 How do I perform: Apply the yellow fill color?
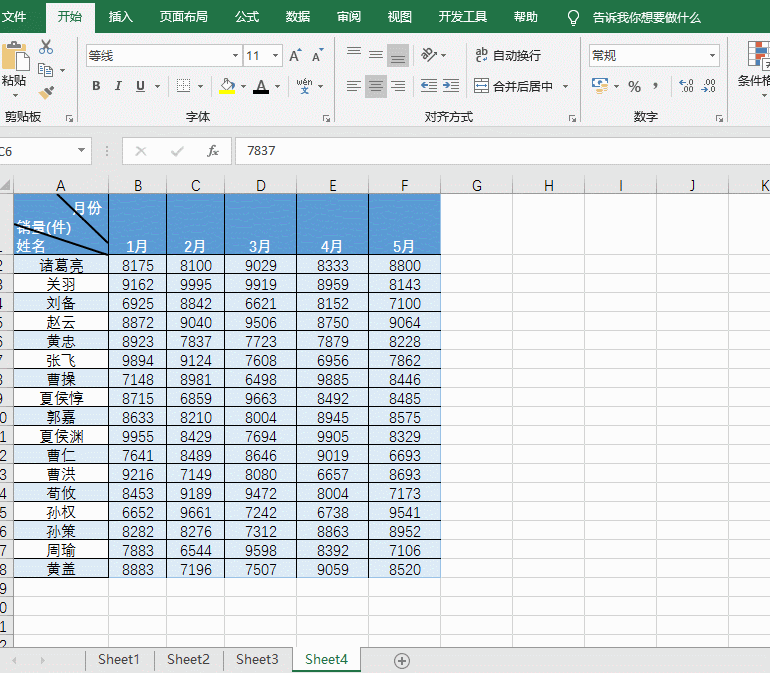point(227,87)
